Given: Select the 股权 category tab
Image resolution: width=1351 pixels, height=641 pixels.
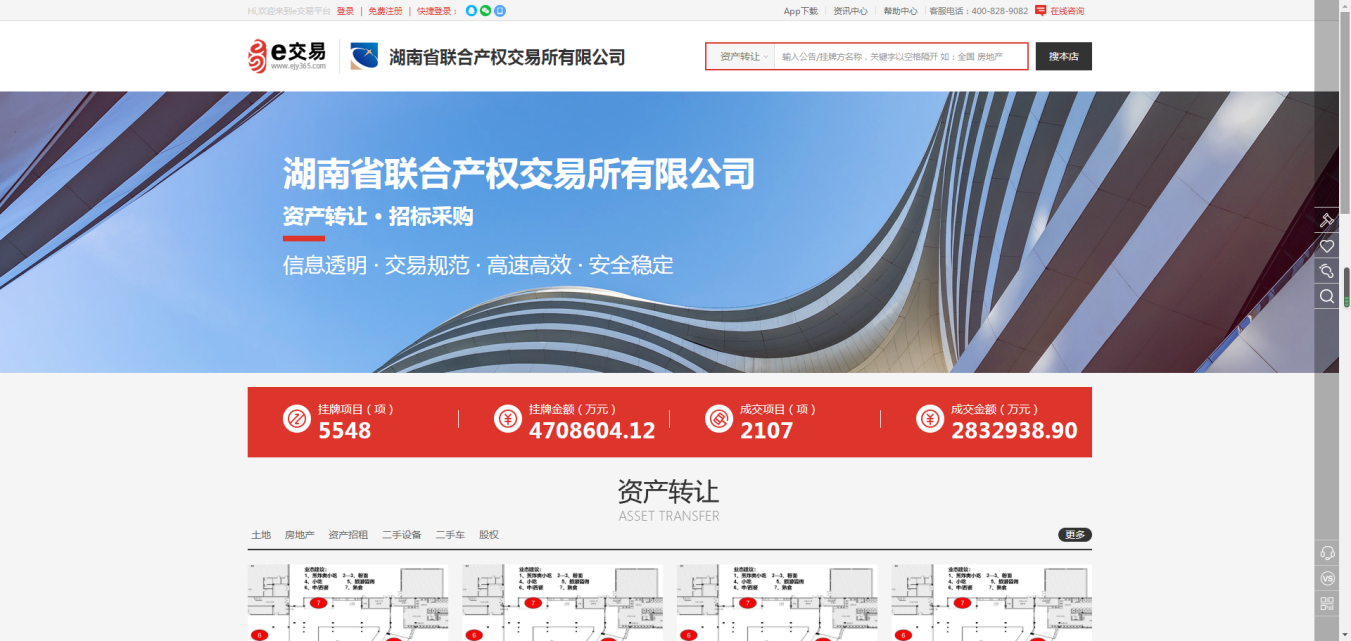Looking at the screenshot, I should click(x=489, y=535).
